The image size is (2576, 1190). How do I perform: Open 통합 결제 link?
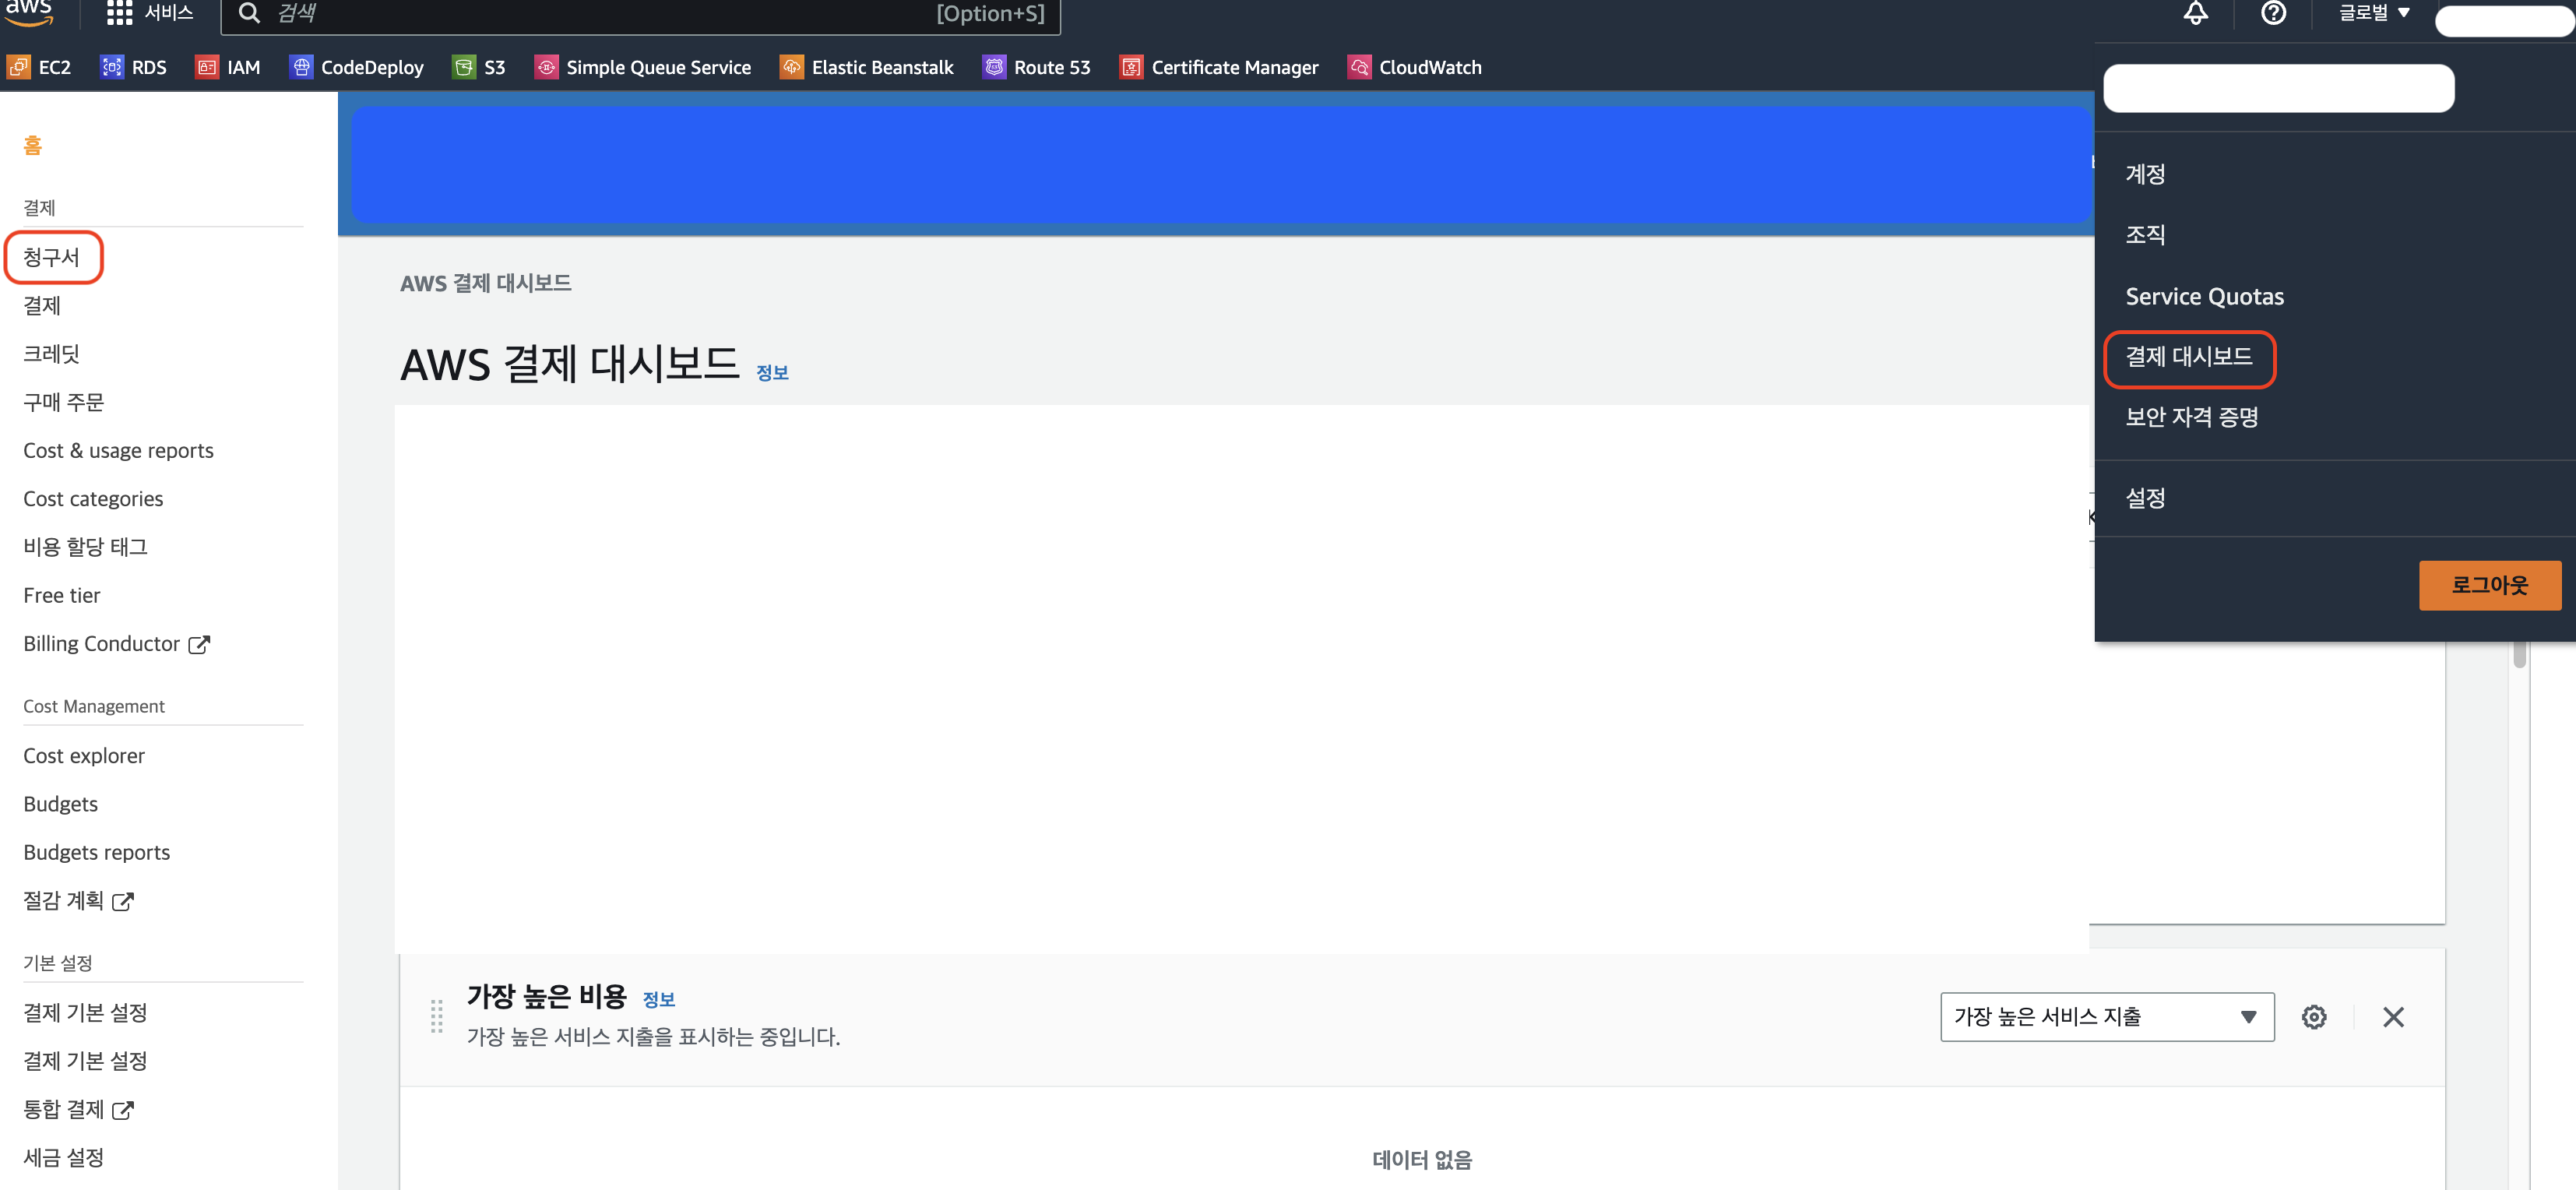pyautogui.click(x=63, y=1110)
